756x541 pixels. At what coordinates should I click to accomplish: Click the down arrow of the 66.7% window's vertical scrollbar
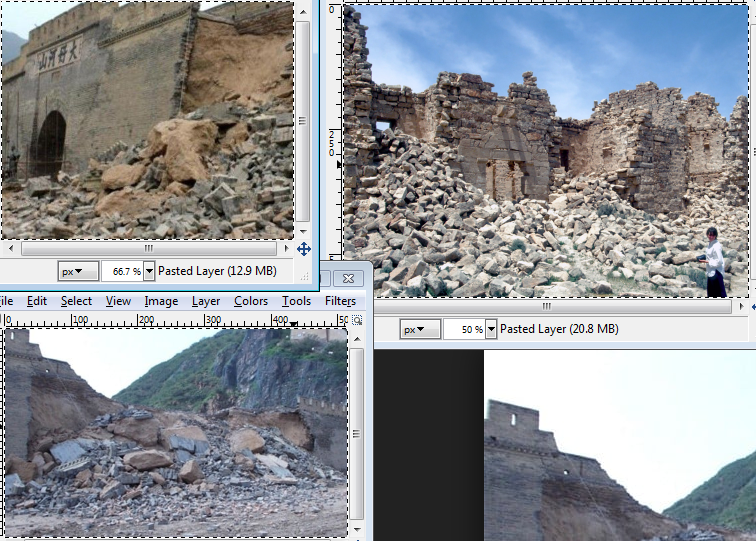303,231
